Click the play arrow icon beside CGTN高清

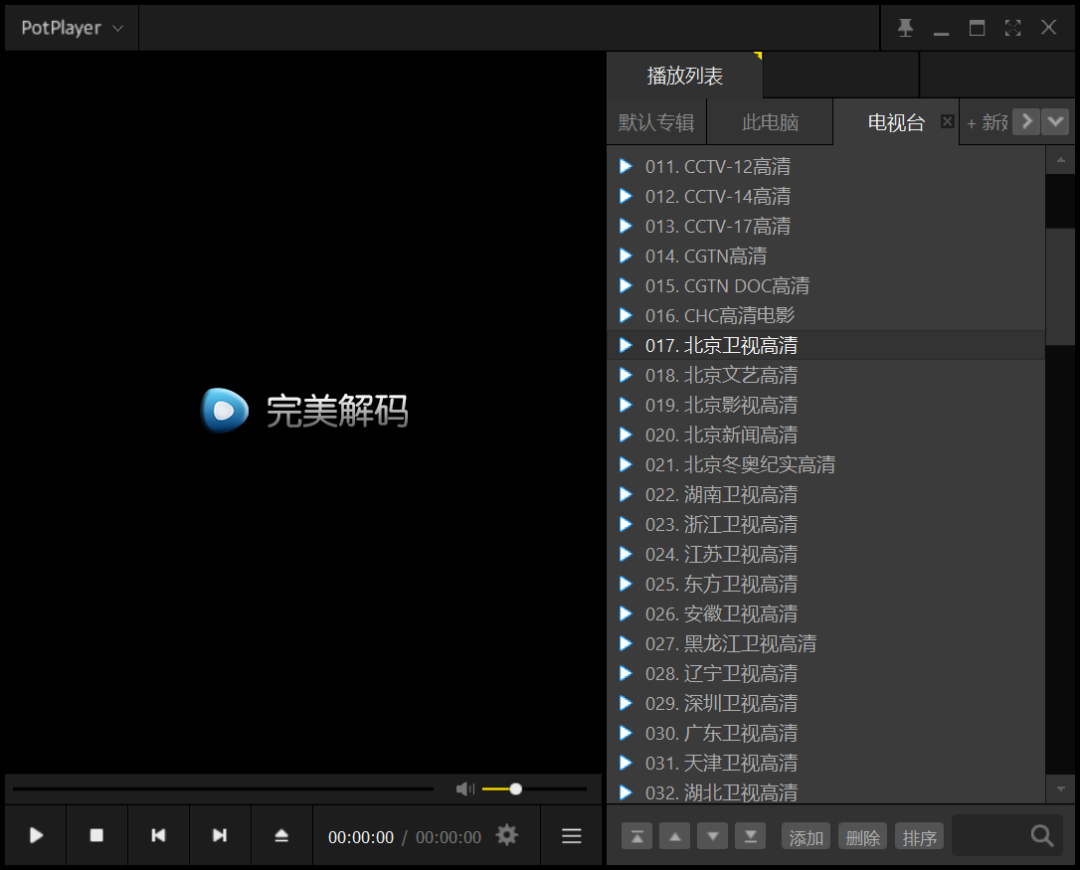625,256
